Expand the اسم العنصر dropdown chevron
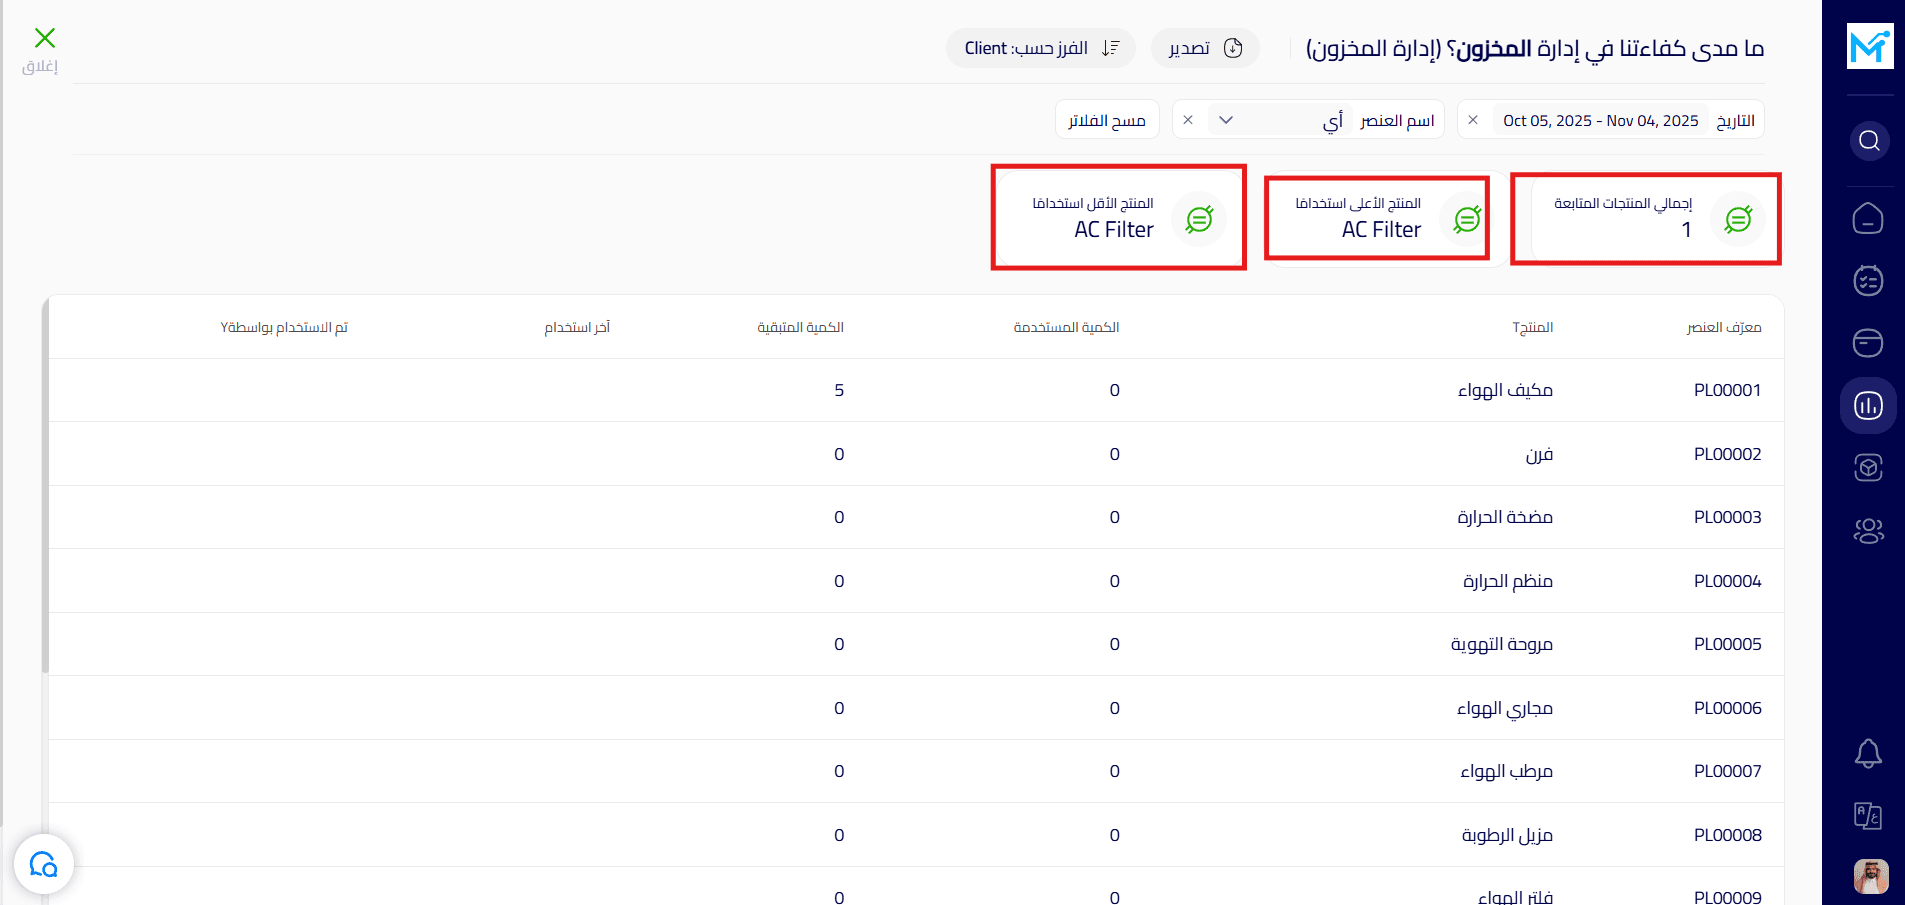The image size is (1905, 905). [1226, 120]
